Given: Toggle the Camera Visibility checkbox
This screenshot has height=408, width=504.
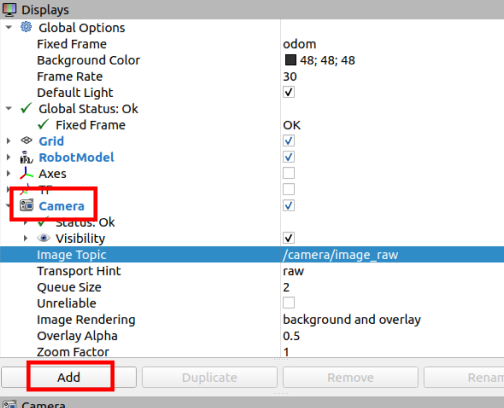Looking at the screenshot, I should 289,238.
